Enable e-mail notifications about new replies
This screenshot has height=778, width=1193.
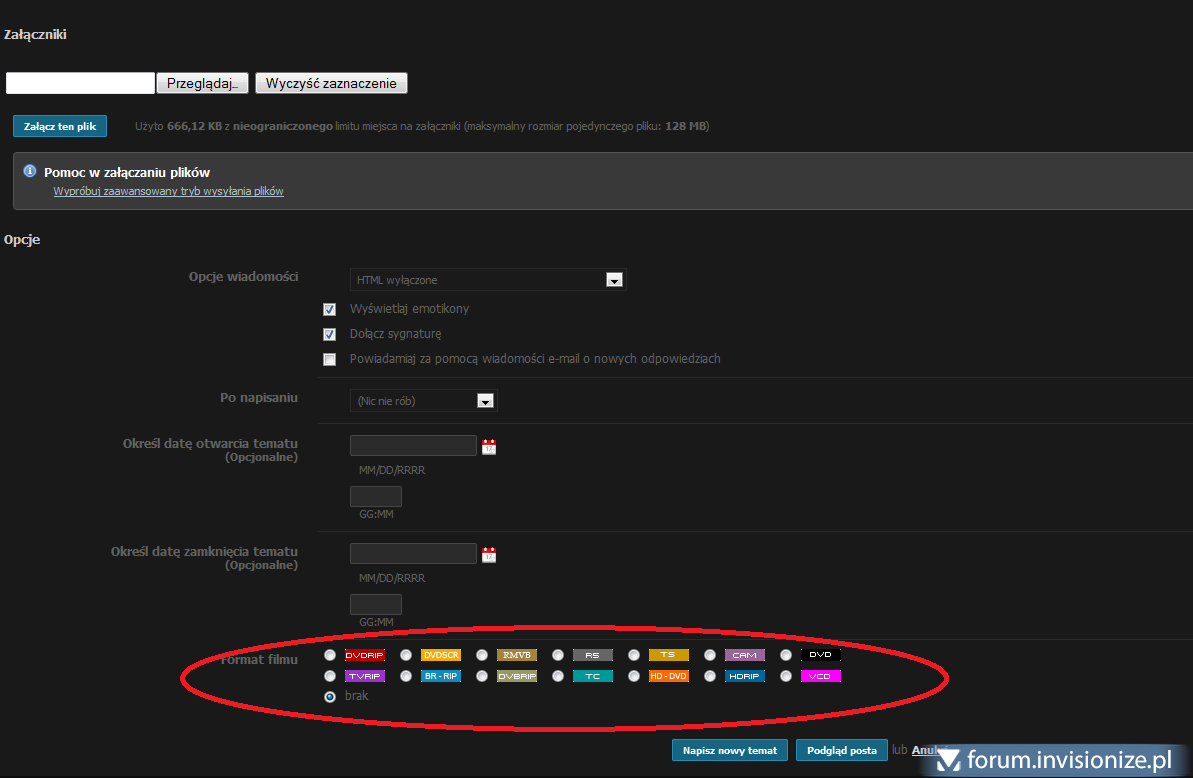pyautogui.click(x=329, y=360)
